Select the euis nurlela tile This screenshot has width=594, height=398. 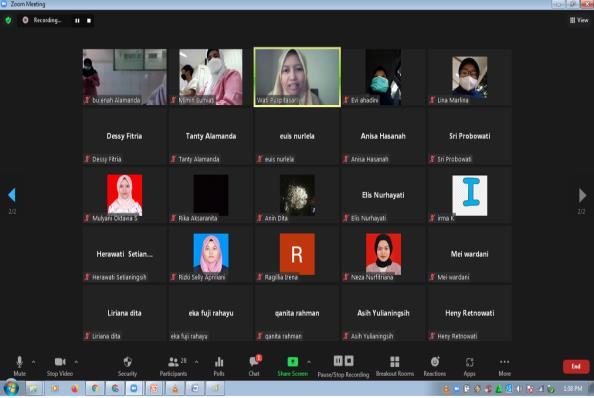tap(297, 136)
